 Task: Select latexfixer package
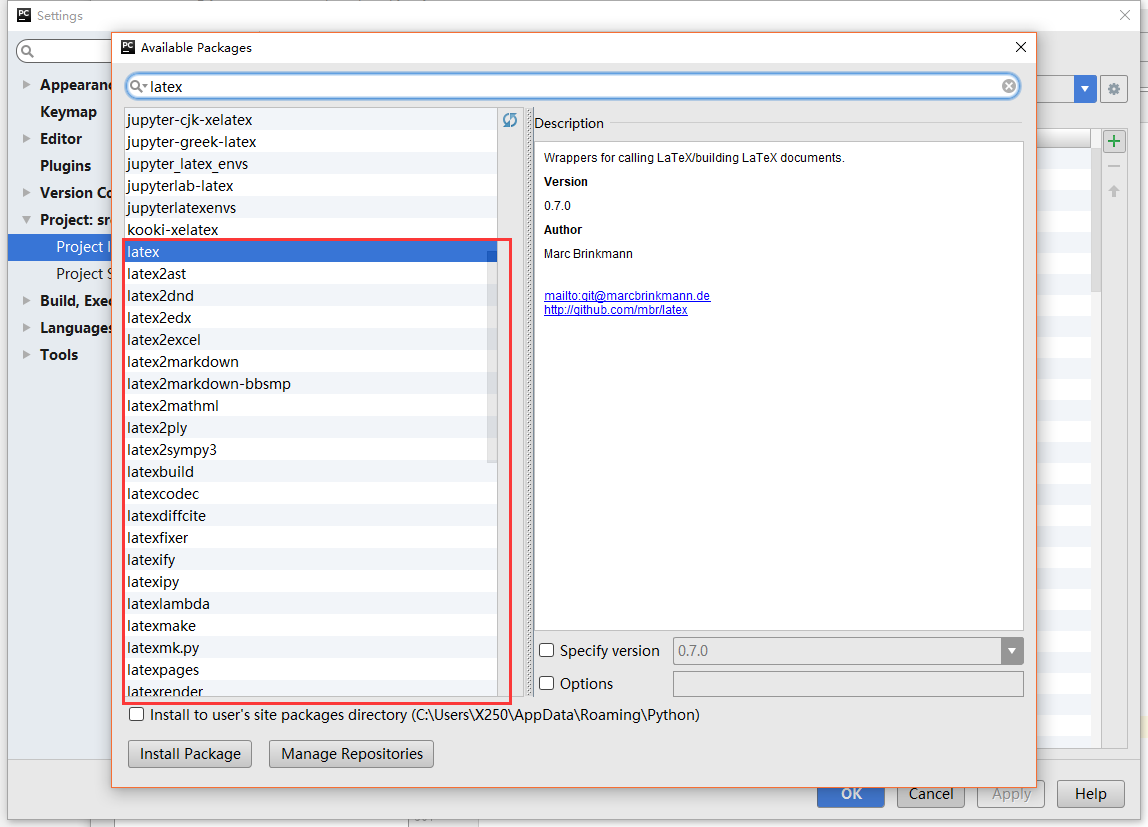(x=310, y=537)
